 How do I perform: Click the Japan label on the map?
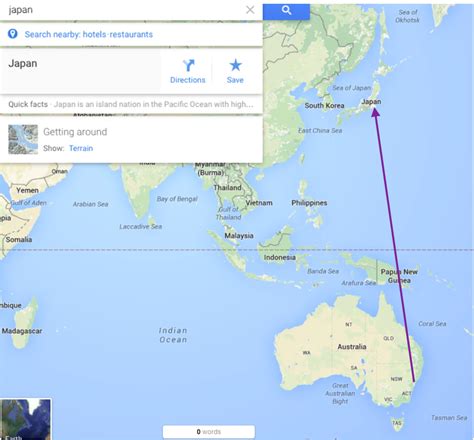(x=371, y=102)
